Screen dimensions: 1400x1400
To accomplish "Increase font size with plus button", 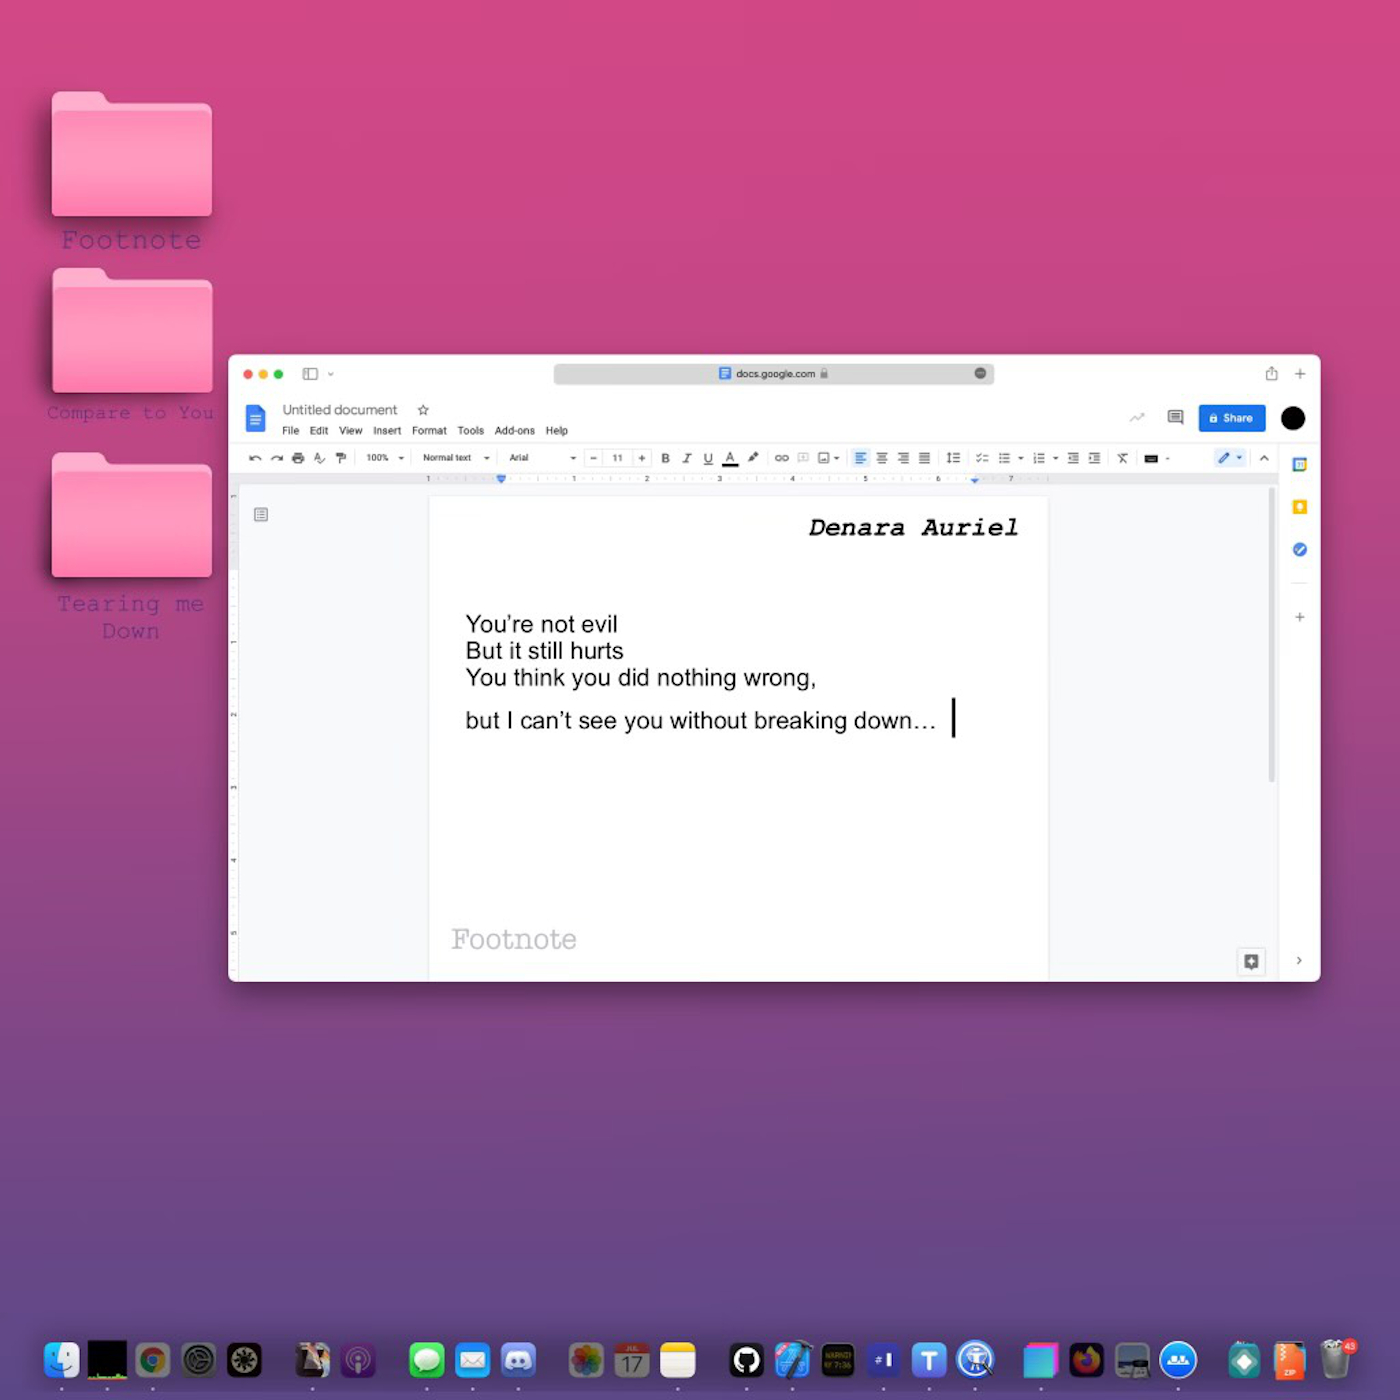I will (641, 458).
